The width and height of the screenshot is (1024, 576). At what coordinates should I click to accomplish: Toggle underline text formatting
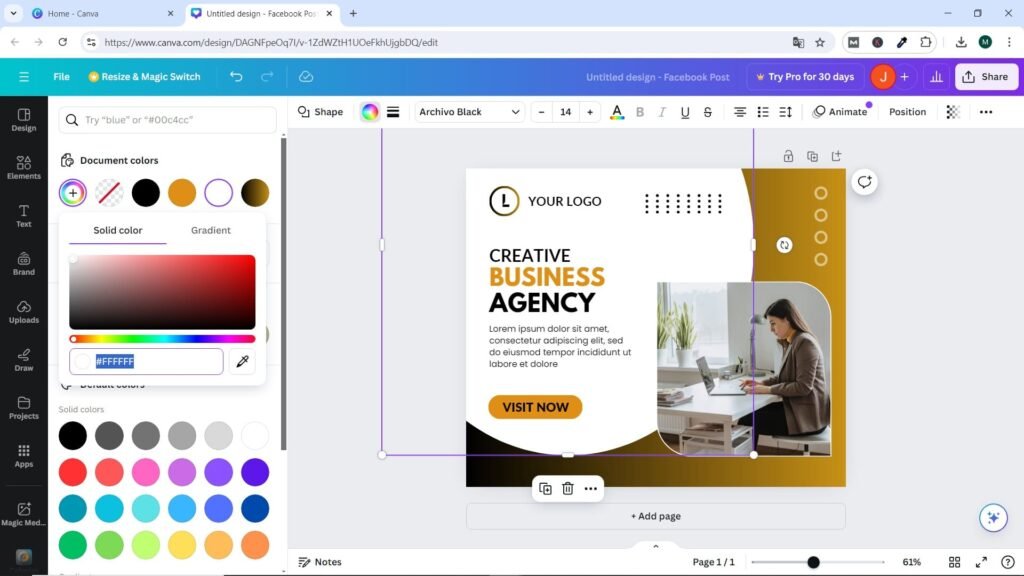pyautogui.click(x=685, y=112)
